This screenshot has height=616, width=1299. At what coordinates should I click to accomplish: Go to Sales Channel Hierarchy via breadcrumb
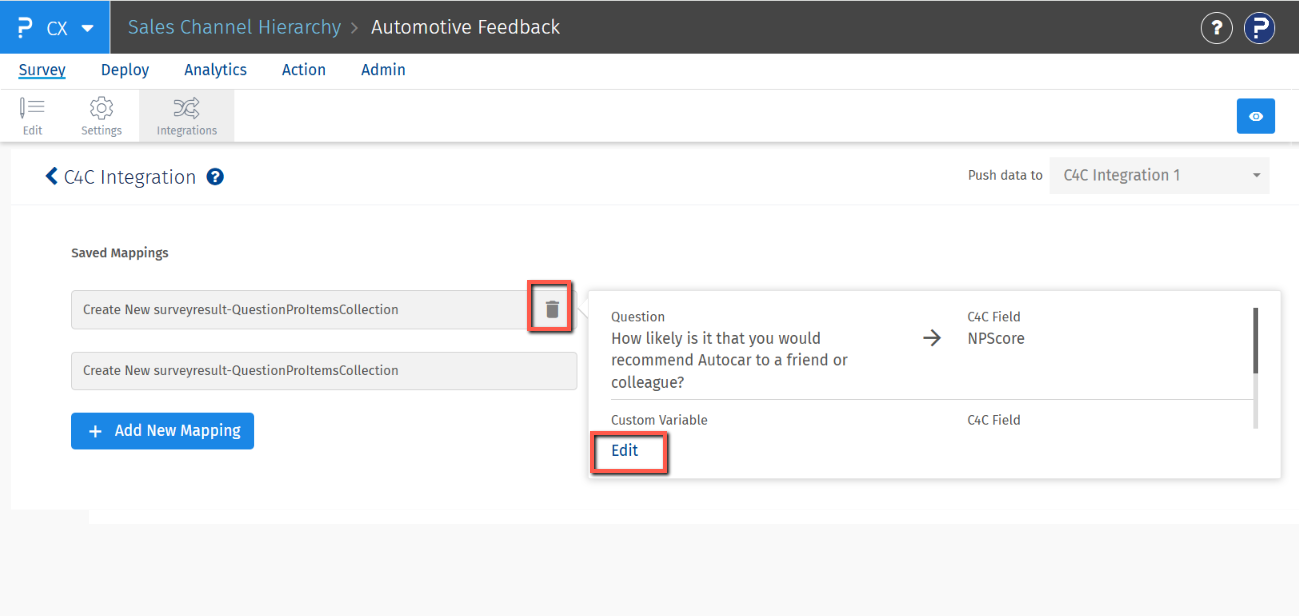click(233, 27)
